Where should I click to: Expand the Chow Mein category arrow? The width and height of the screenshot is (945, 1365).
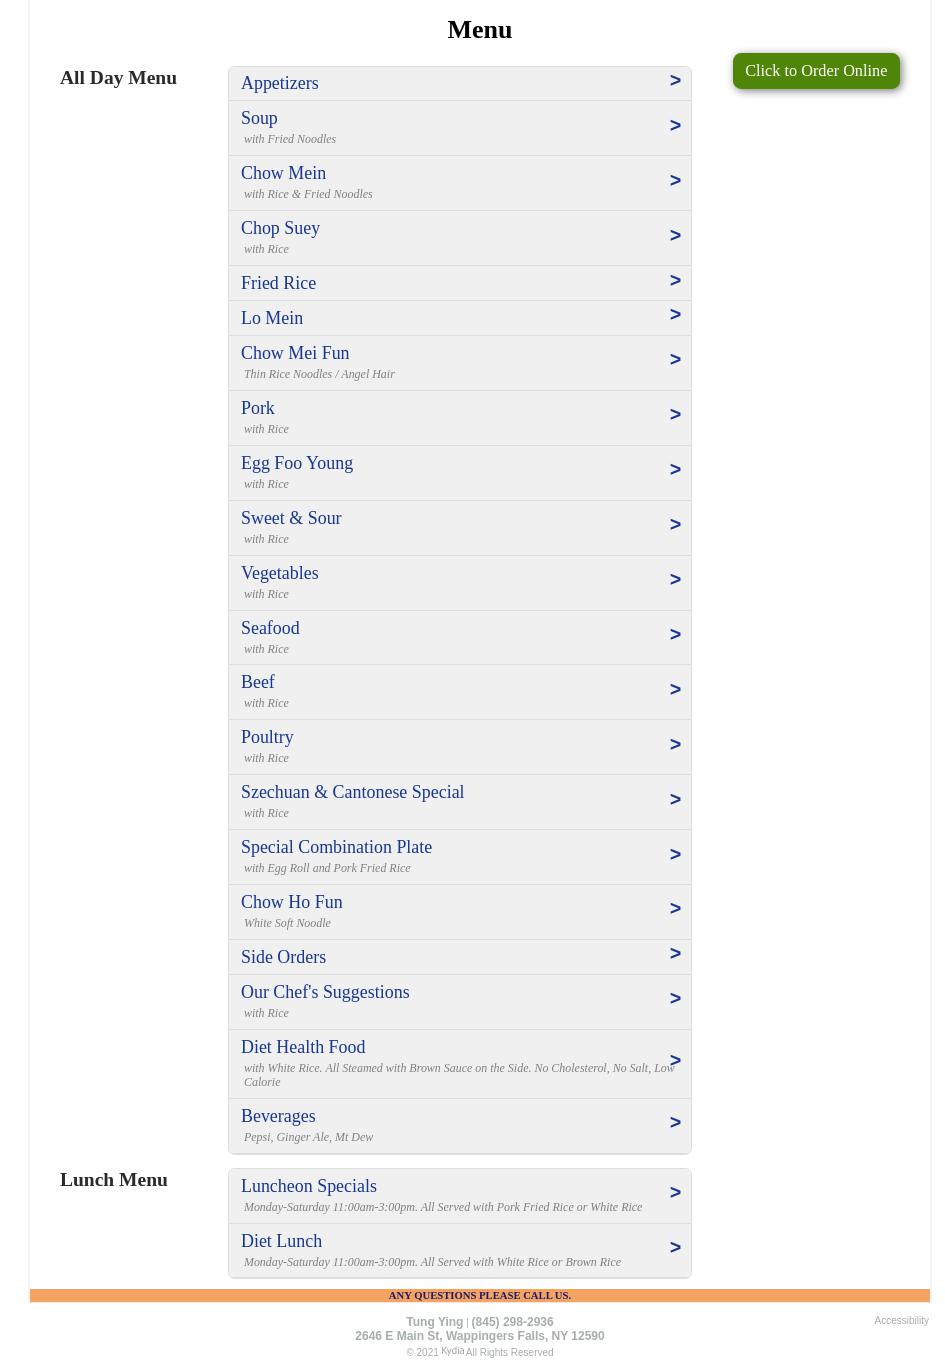(675, 181)
